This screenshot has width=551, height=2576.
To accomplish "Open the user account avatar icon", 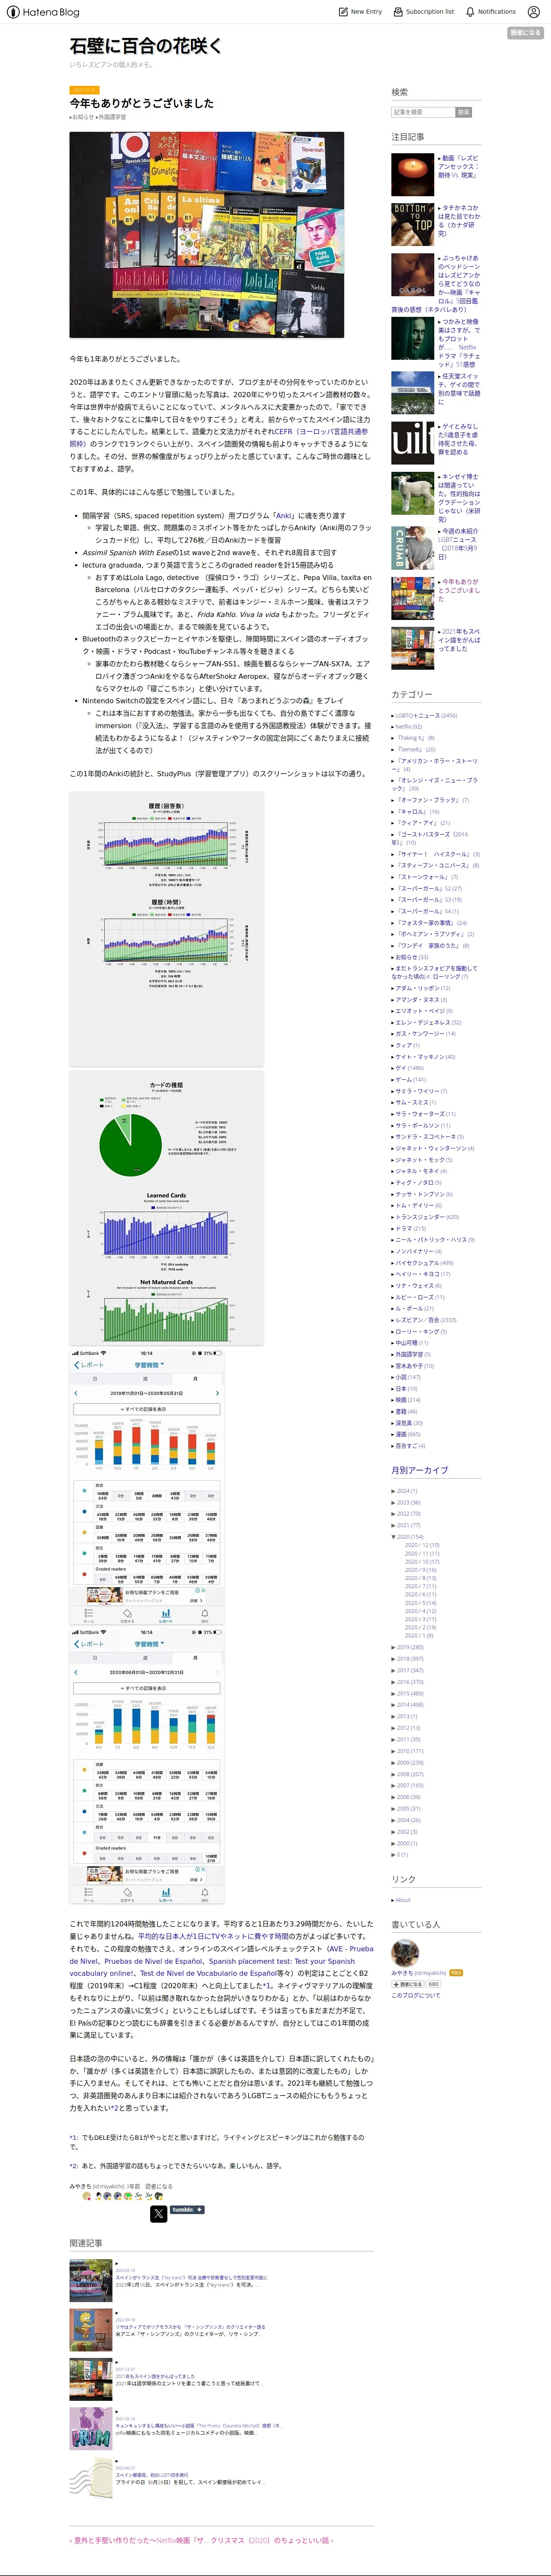I will pyautogui.click(x=533, y=12).
